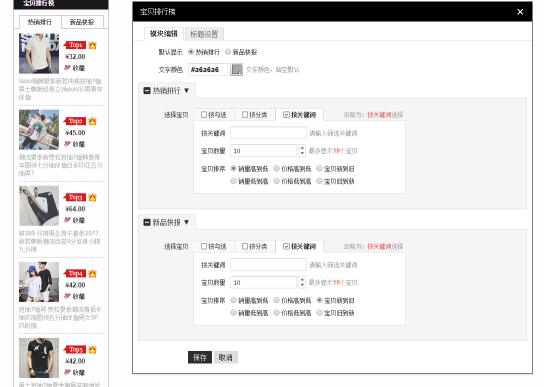544x387 pixels.
Task: Click the crown icon beside Top1
Action: click(x=92, y=45)
